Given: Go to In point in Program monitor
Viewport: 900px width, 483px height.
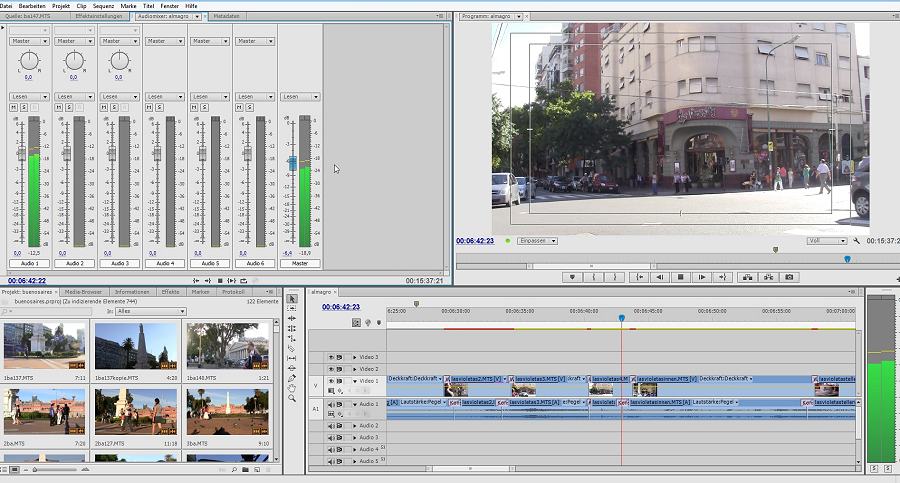Looking at the screenshot, I should pyautogui.click(x=639, y=277).
